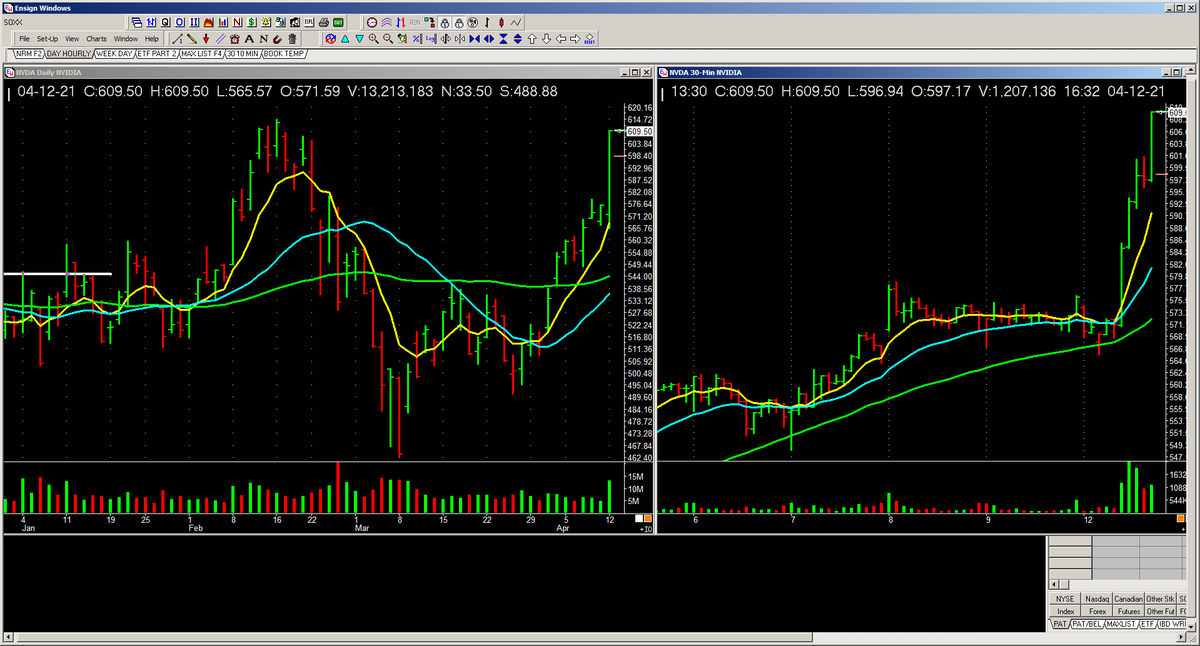Click the blue Q quote icon
Viewport: 1200px width, 646px height.
click(165, 22)
